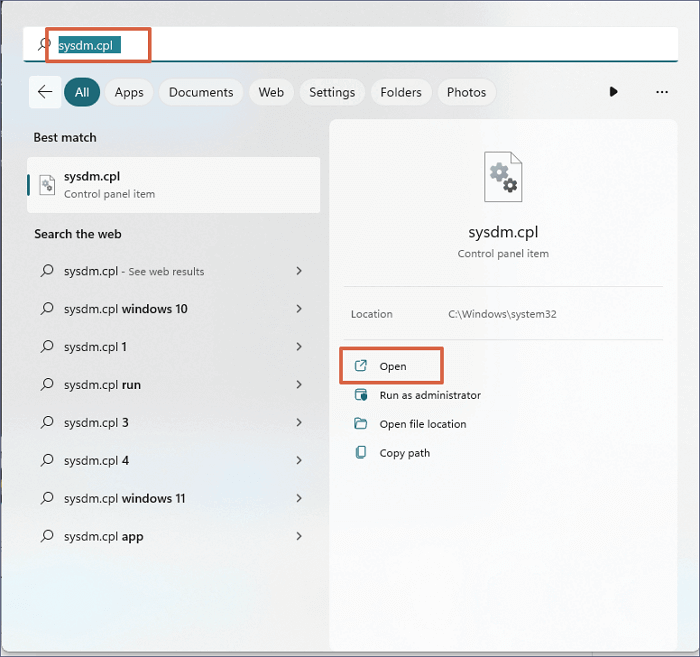Expand the 'sysdm.cpl 1' chevron
Screen dimensions: 700x657
click(x=299, y=347)
